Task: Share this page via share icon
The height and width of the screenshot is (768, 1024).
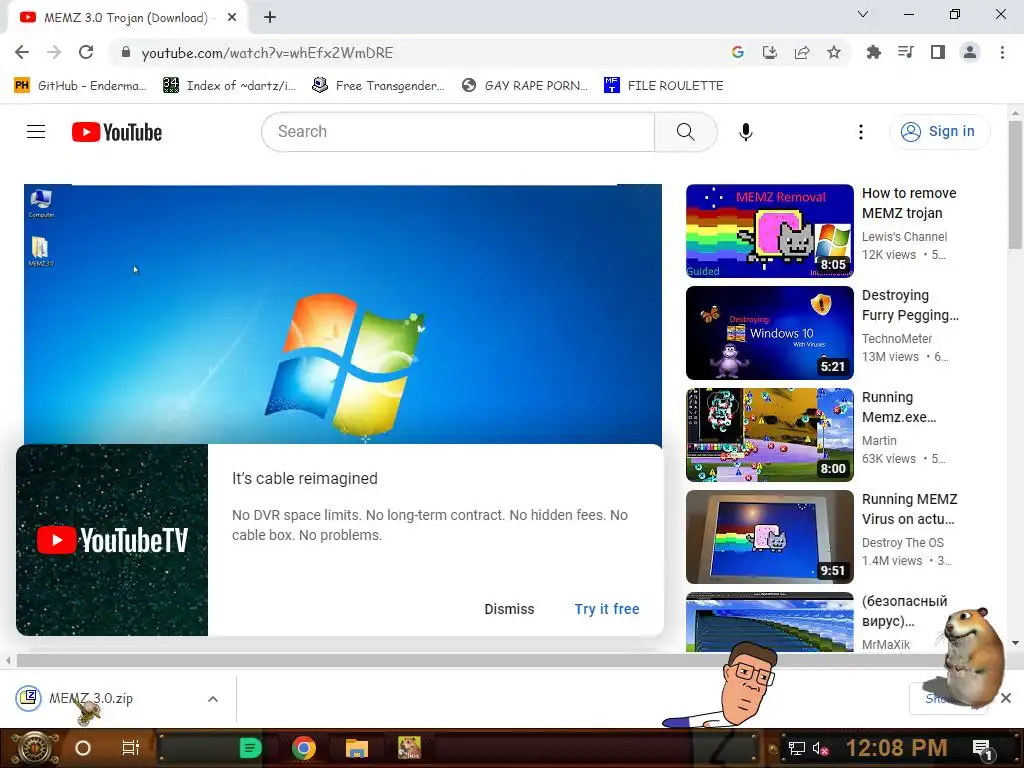Action: click(x=802, y=52)
